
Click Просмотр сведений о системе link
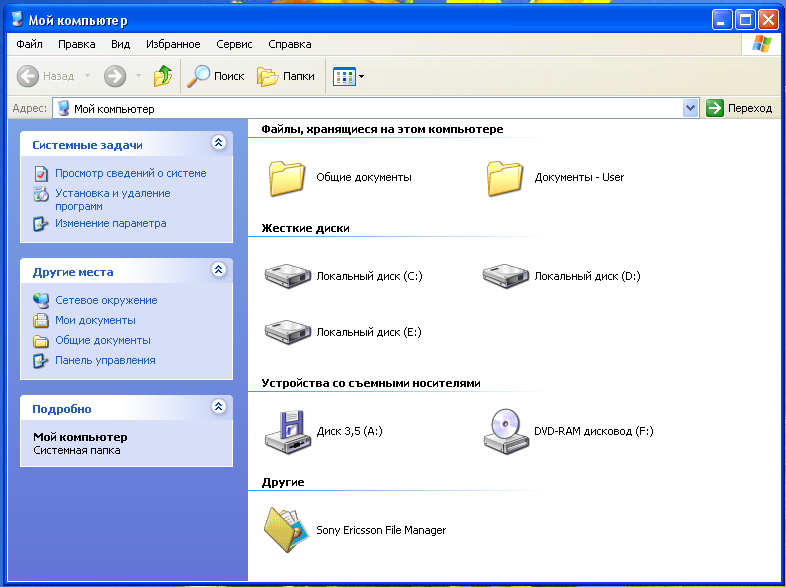click(131, 173)
